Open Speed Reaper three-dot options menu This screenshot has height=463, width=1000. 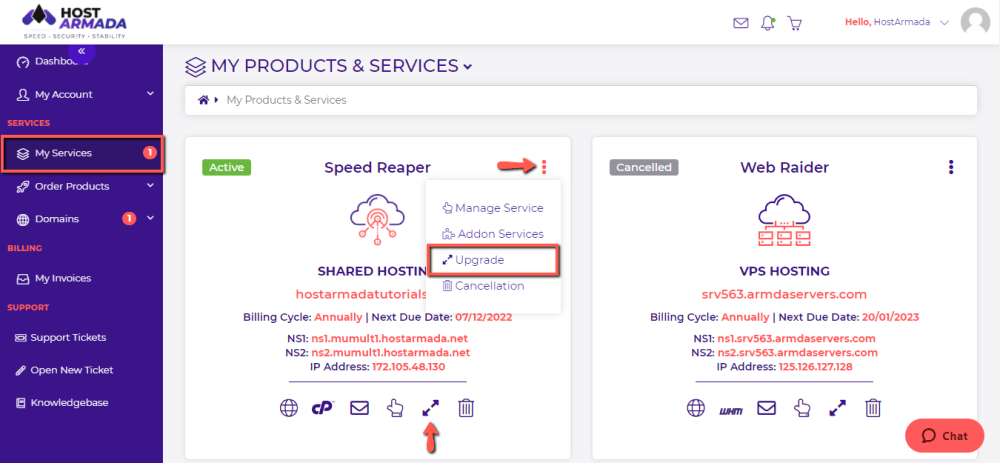[x=544, y=167]
